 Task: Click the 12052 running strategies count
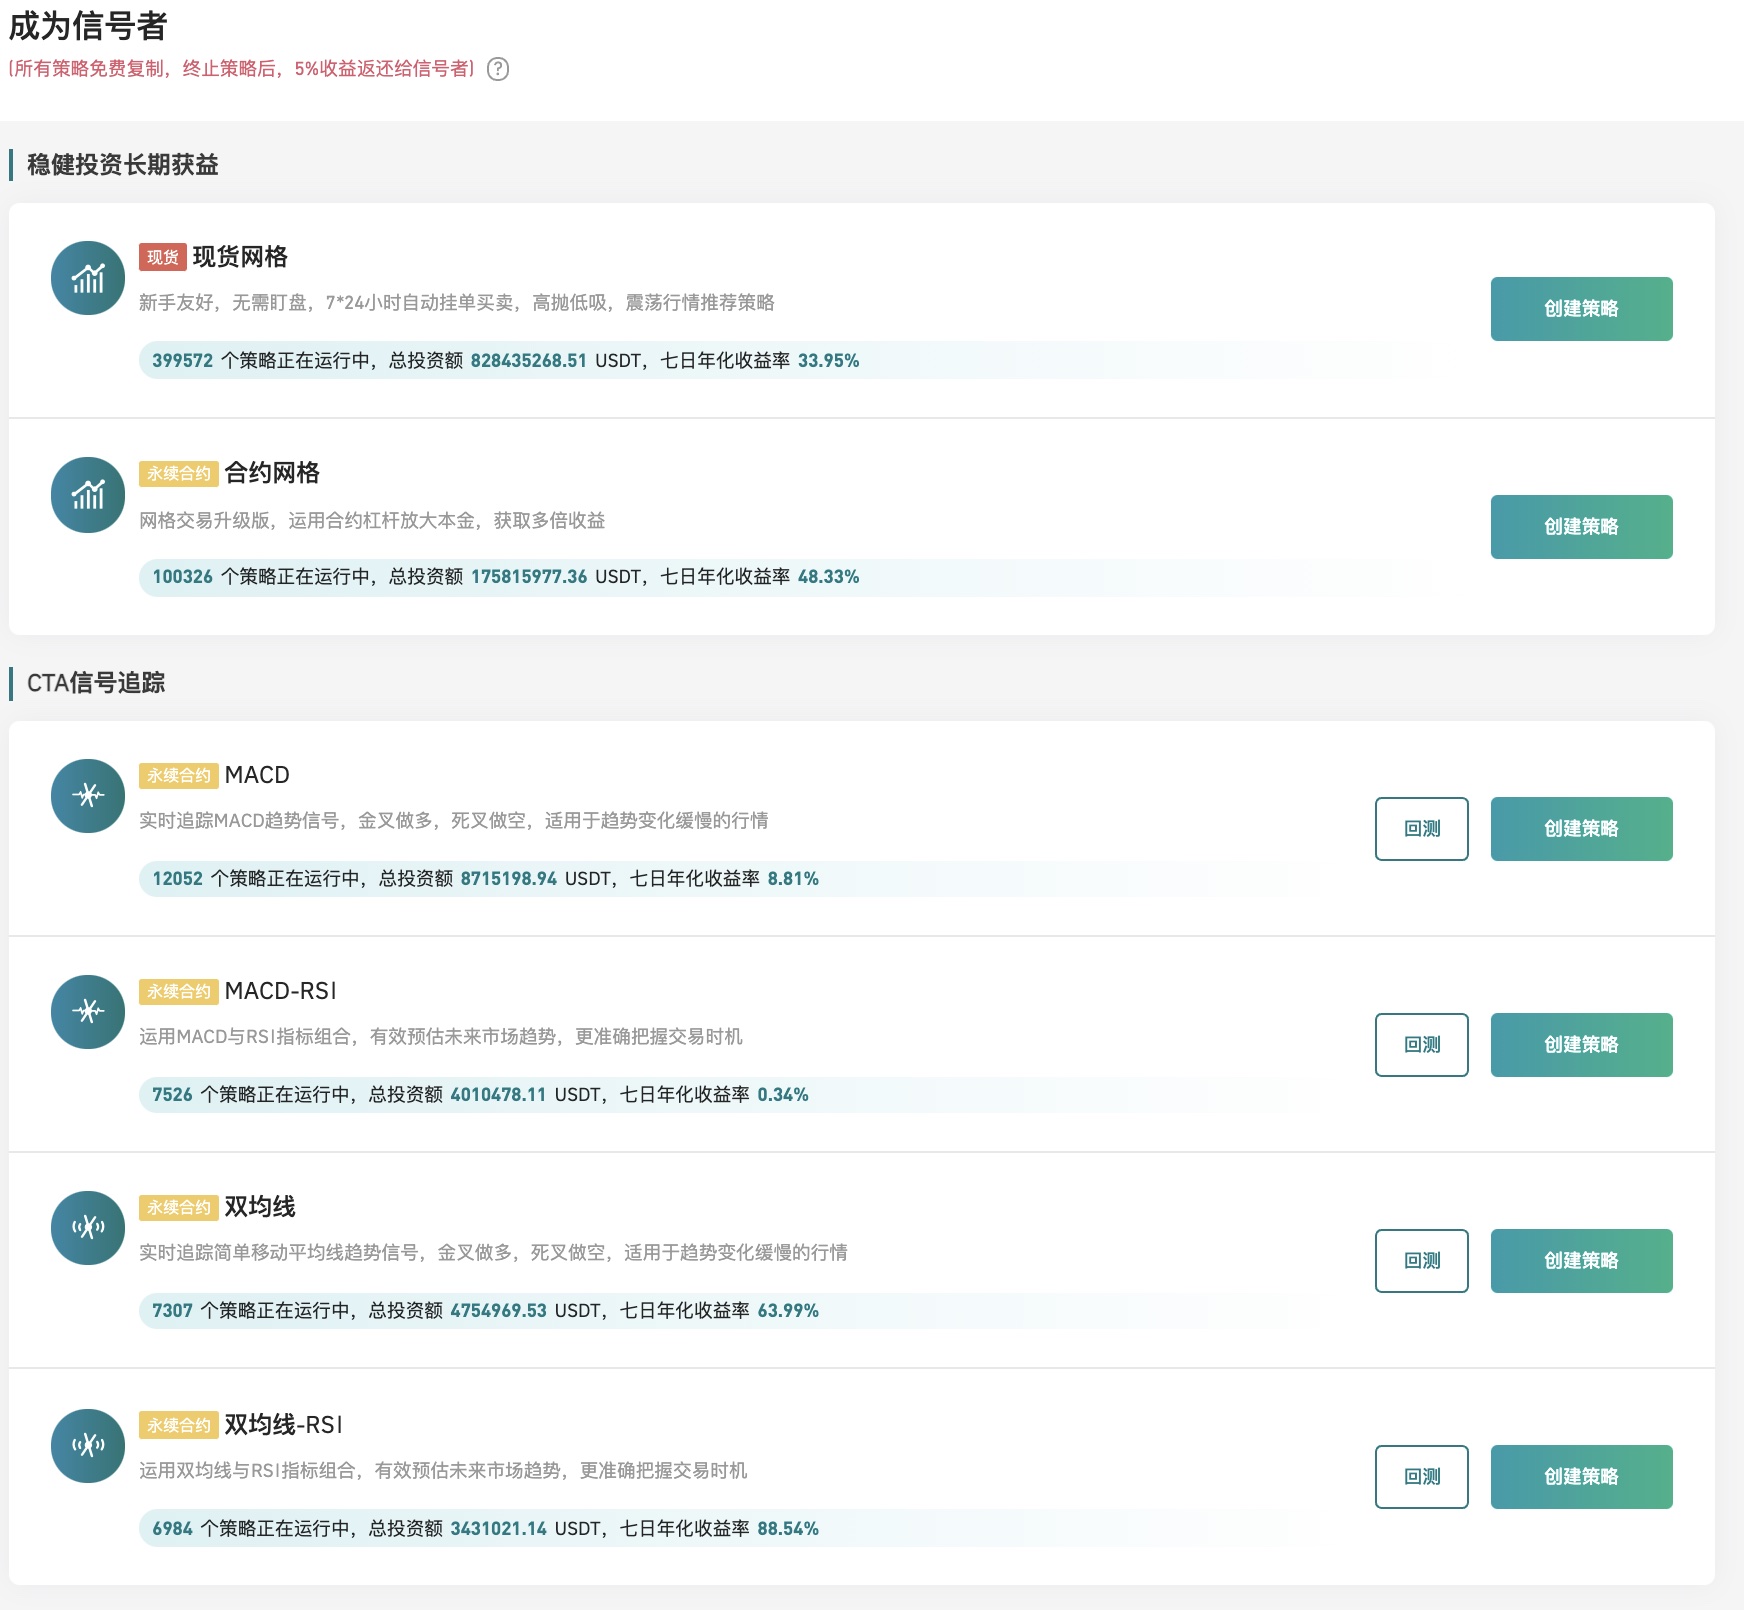coord(178,879)
